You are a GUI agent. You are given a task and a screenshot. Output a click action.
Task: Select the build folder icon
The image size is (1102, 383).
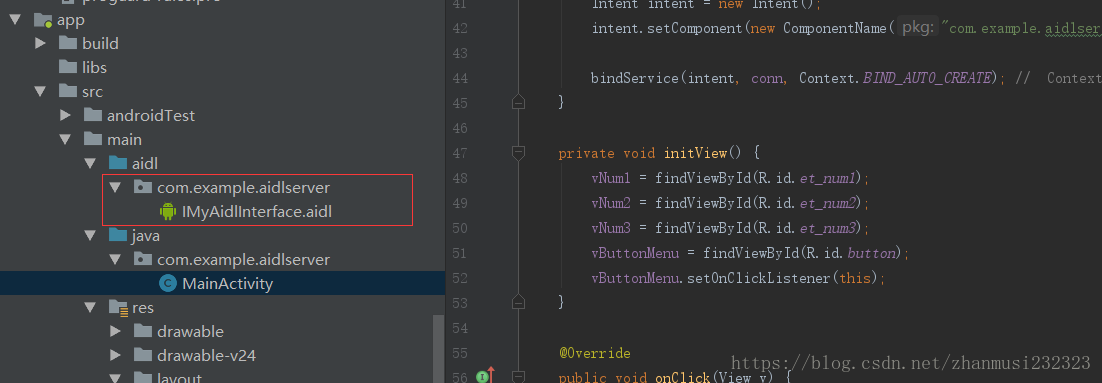[68, 44]
